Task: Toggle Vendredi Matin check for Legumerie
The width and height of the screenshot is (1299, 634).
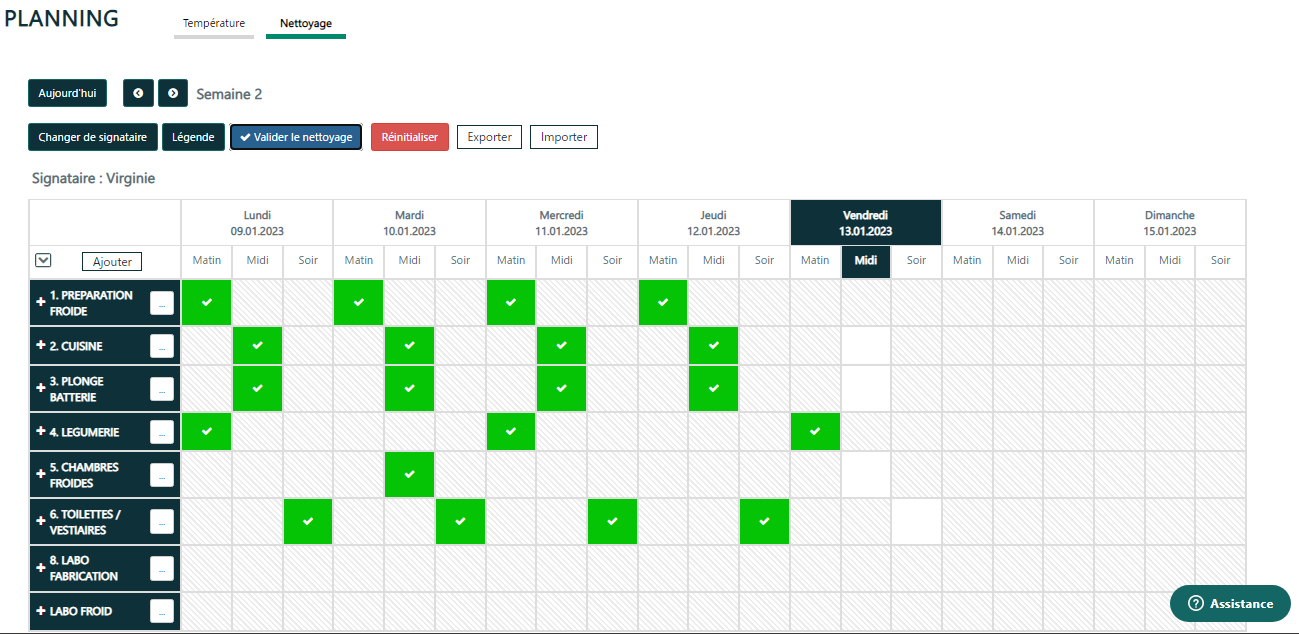Action: tap(815, 432)
